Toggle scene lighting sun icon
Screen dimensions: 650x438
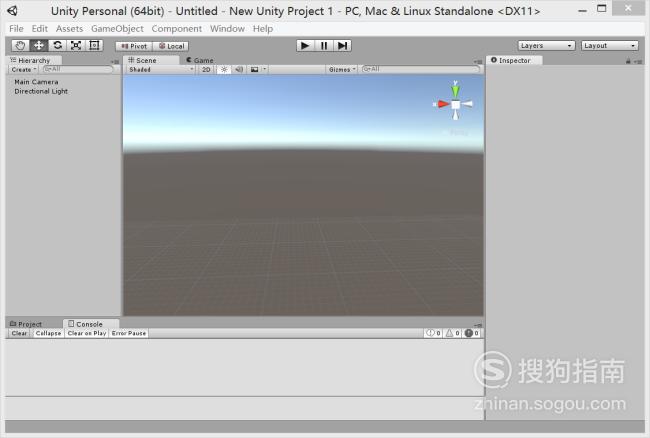pos(224,70)
